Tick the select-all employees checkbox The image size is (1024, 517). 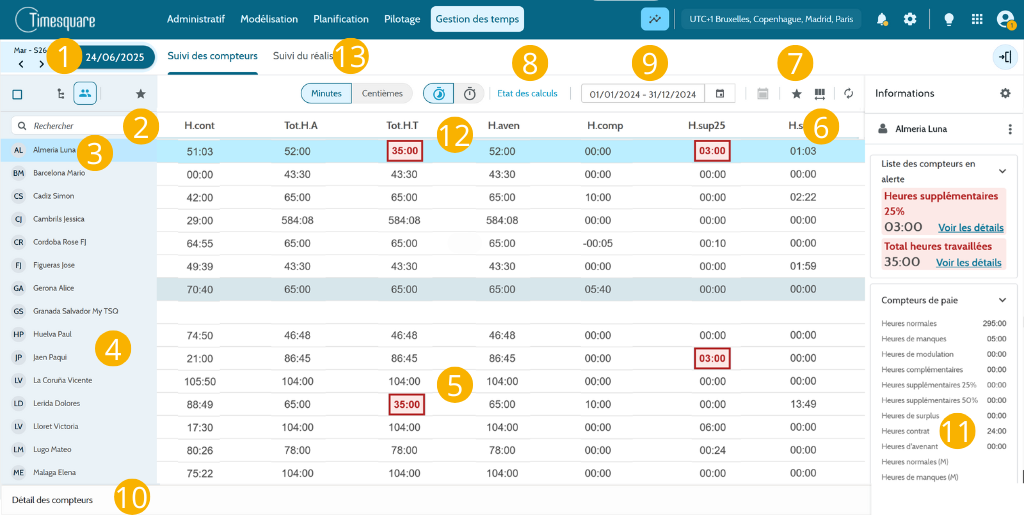(x=18, y=94)
